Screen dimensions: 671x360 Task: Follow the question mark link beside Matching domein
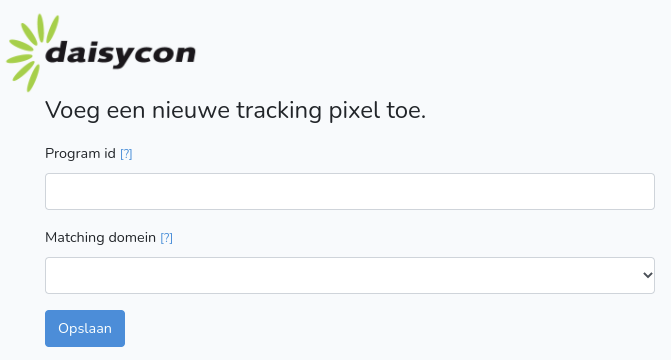pos(166,238)
